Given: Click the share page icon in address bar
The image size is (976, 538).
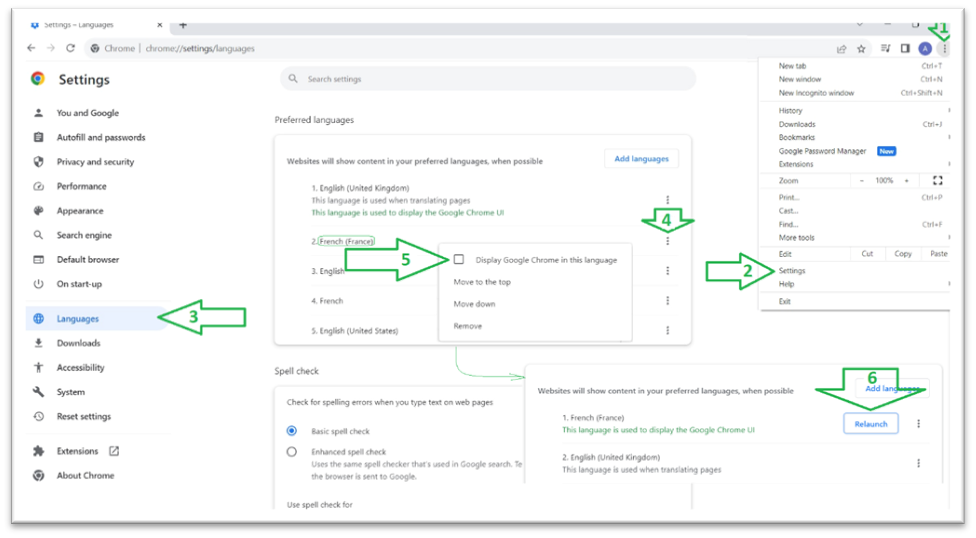Looking at the screenshot, I should coord(842,49).
